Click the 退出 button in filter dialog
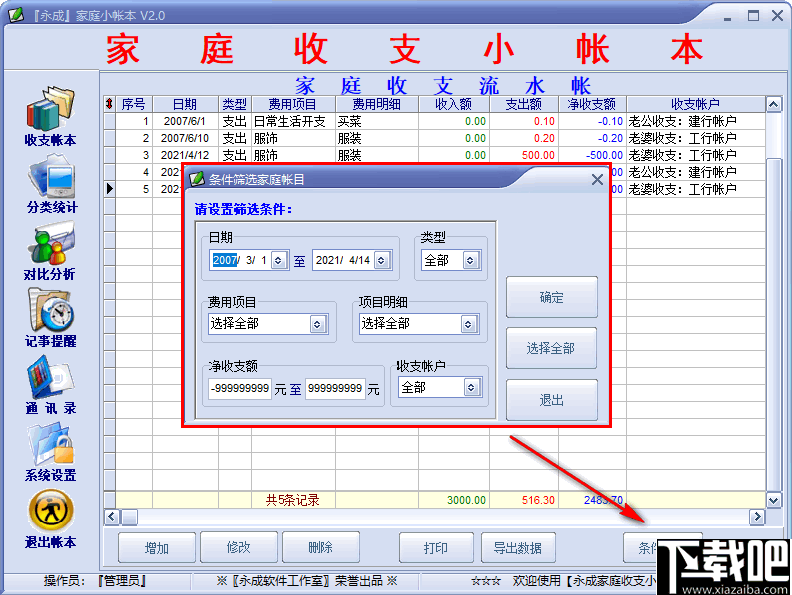The width and height of the screenshot is (792, 595). pyautogui.click(x=552, y=400)
